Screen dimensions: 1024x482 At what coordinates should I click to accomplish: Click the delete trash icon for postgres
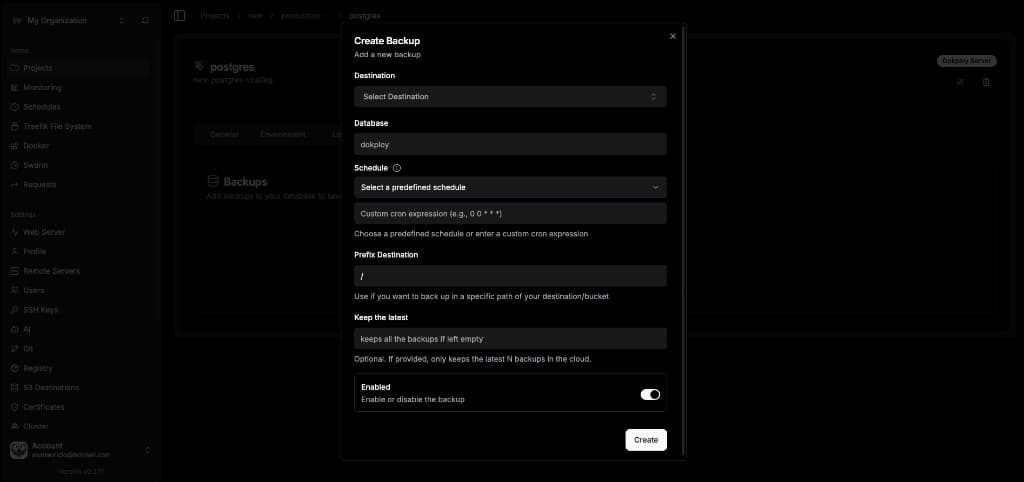(x=986, y=82)
